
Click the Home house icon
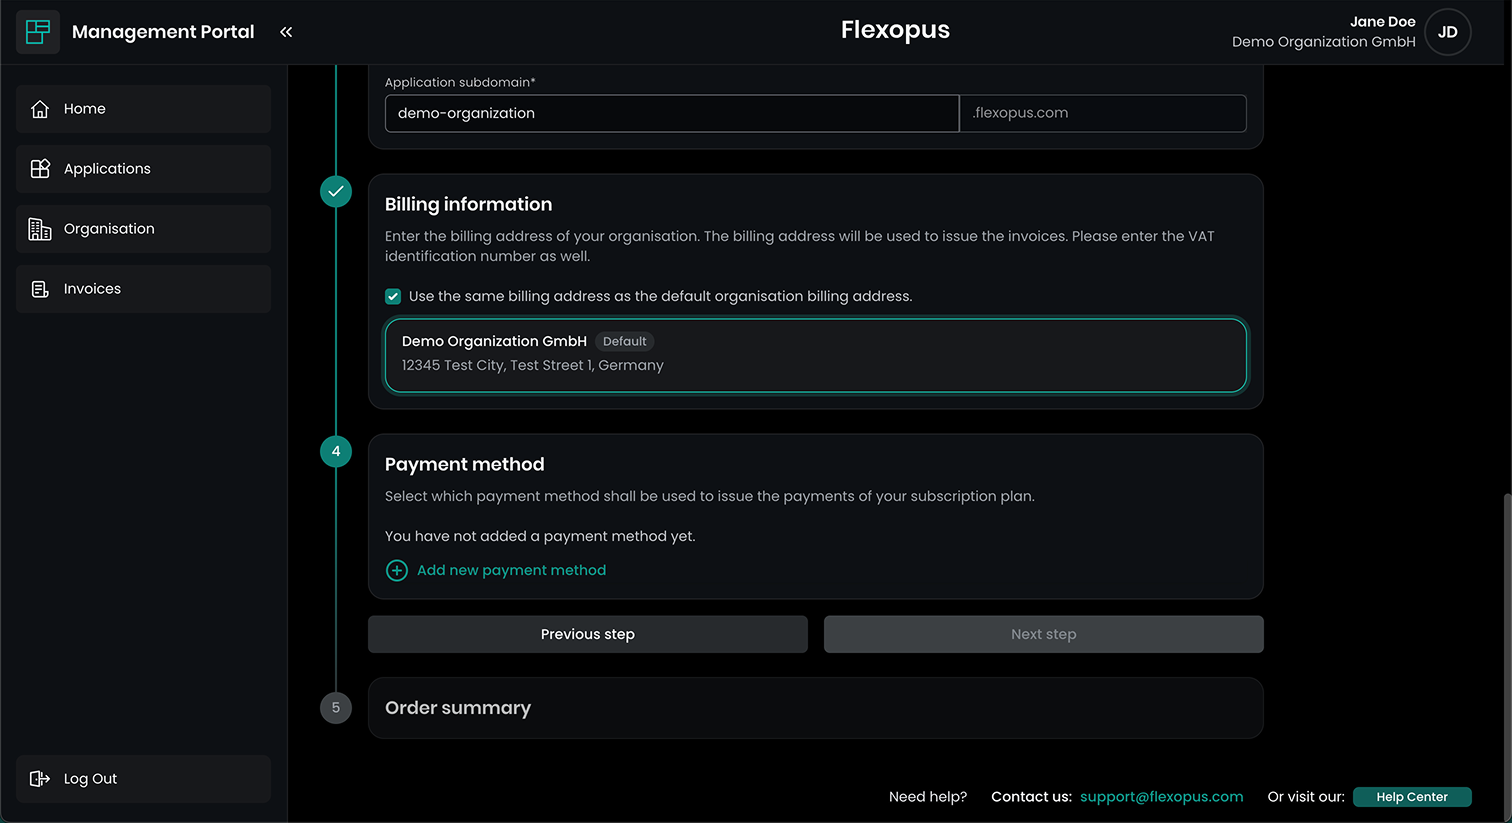[40, 109]
